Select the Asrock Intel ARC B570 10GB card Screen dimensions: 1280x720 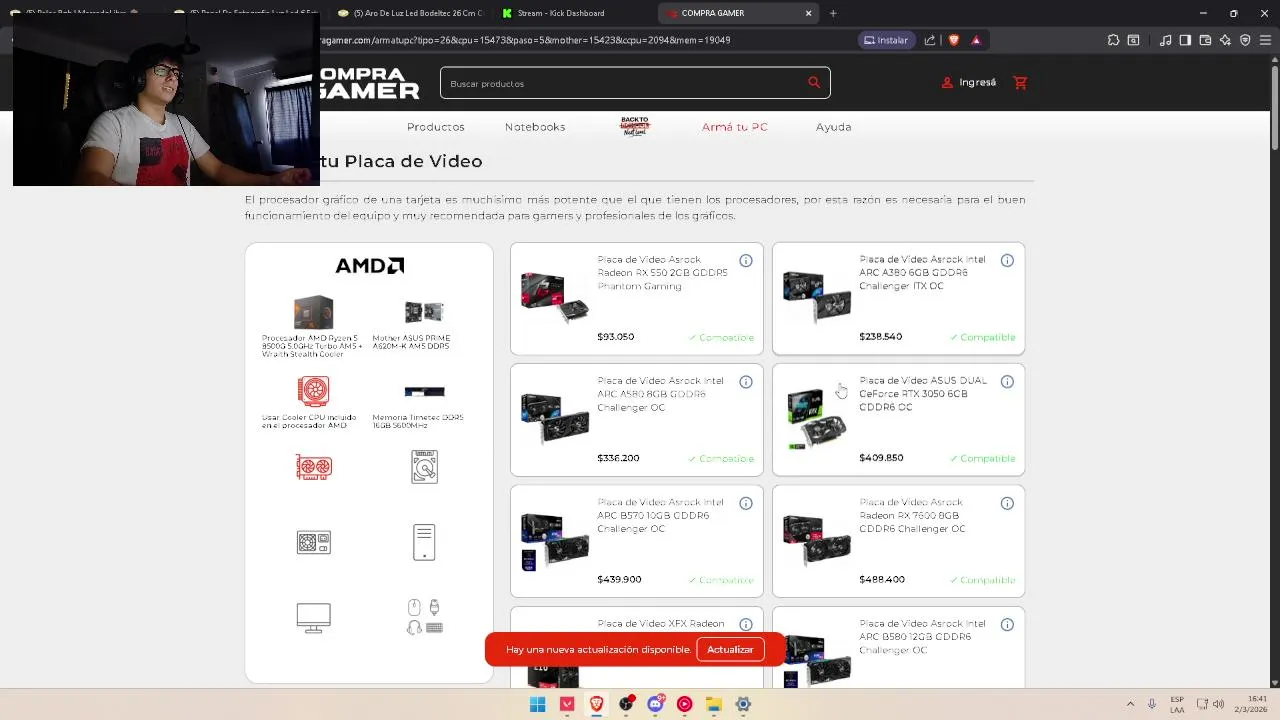637,541
